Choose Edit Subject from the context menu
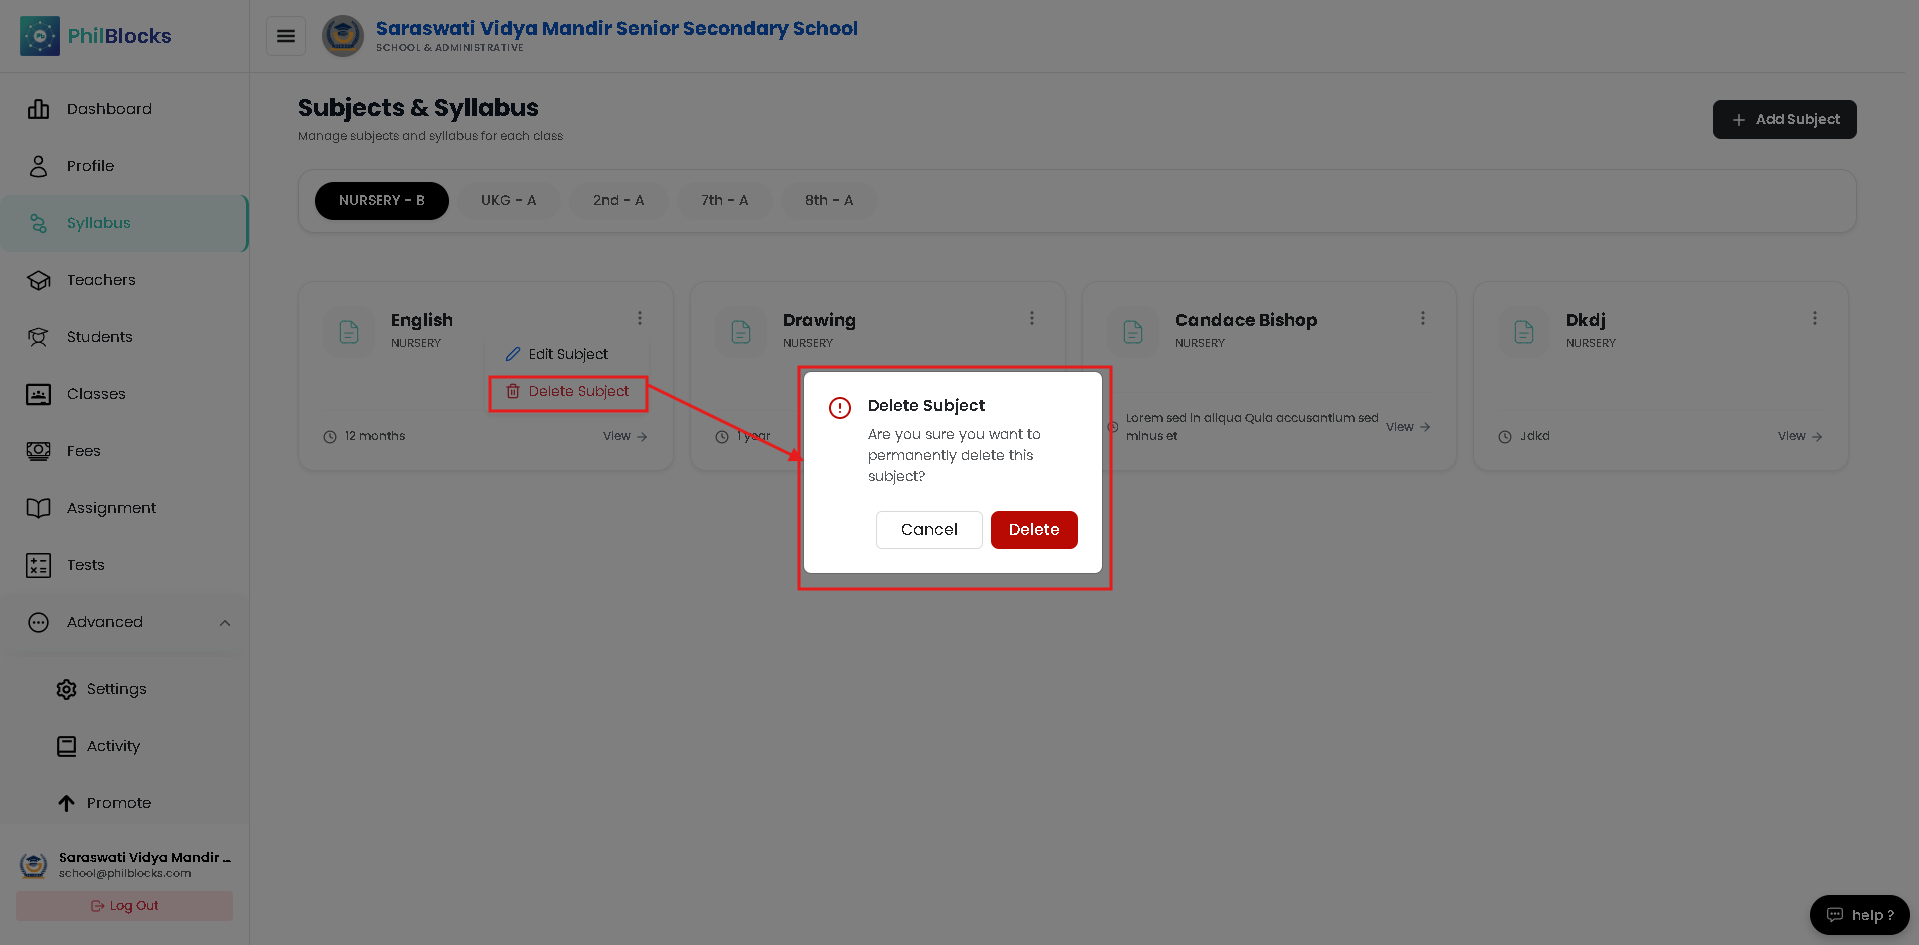The height and width of the screenshot is (945, 1919). [567, 354]
